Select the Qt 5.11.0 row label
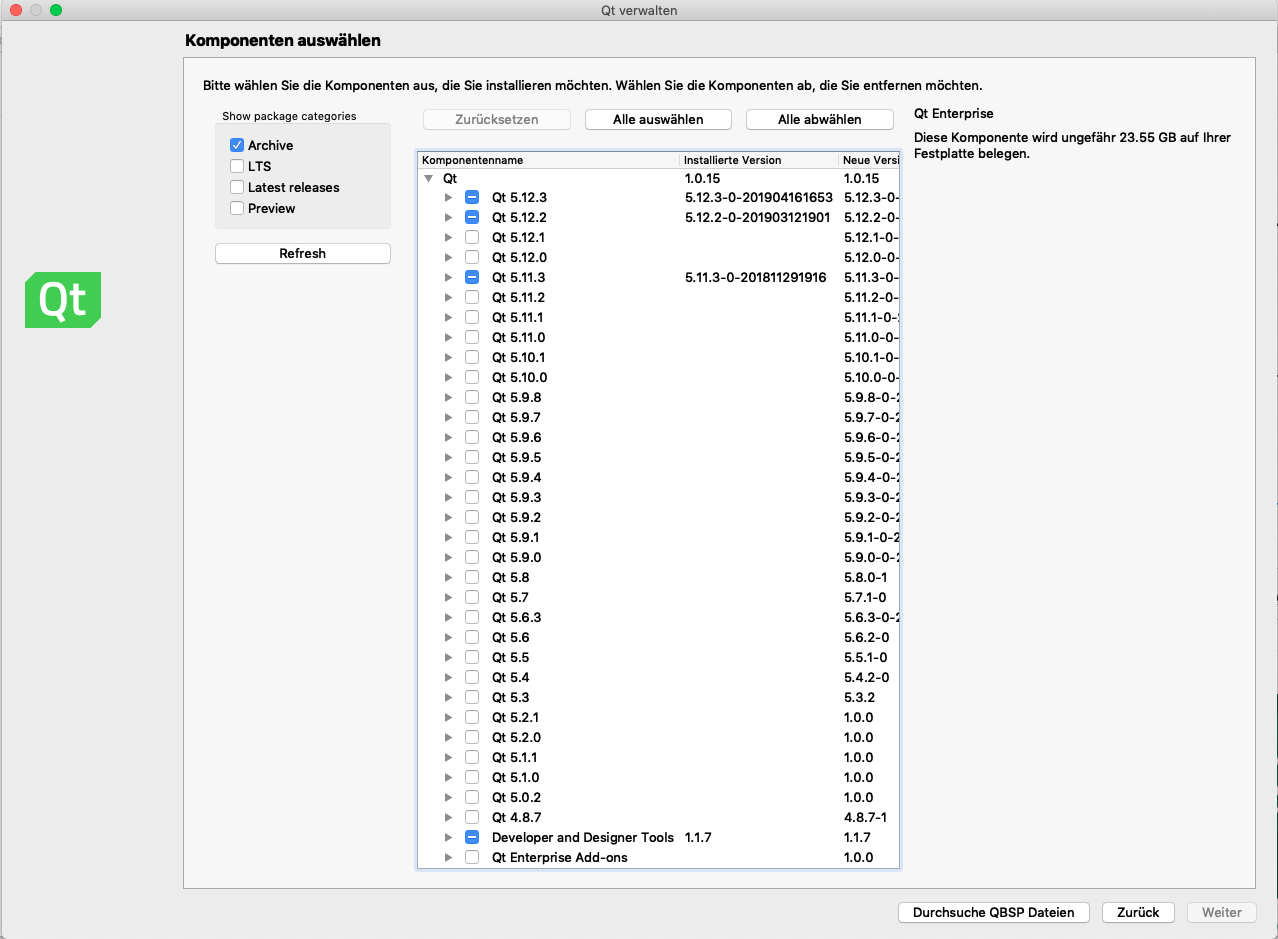Screen dimensions: 1278x939 point(518,337)
